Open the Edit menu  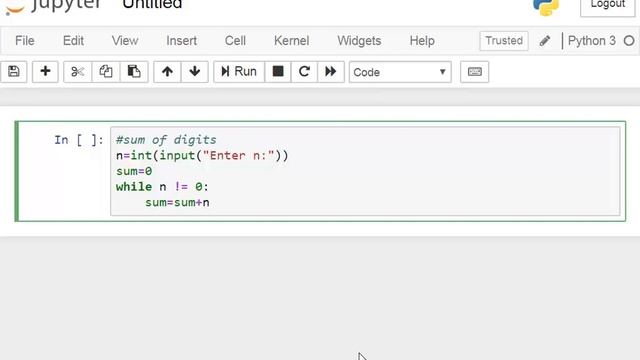(x=73, y=41)
